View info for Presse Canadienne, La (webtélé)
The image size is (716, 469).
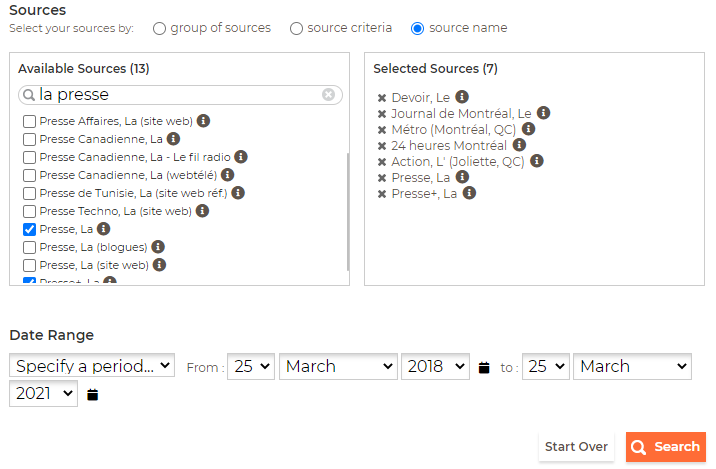pyautogui.click(x=227, y=174)
